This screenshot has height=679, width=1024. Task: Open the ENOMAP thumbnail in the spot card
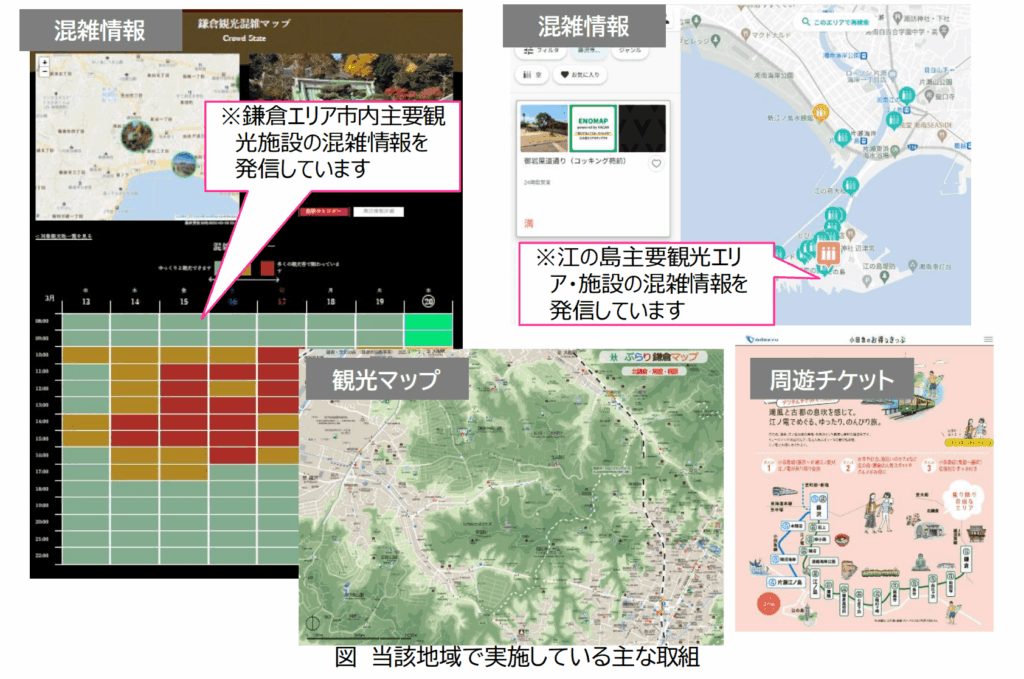pos(595,128)
